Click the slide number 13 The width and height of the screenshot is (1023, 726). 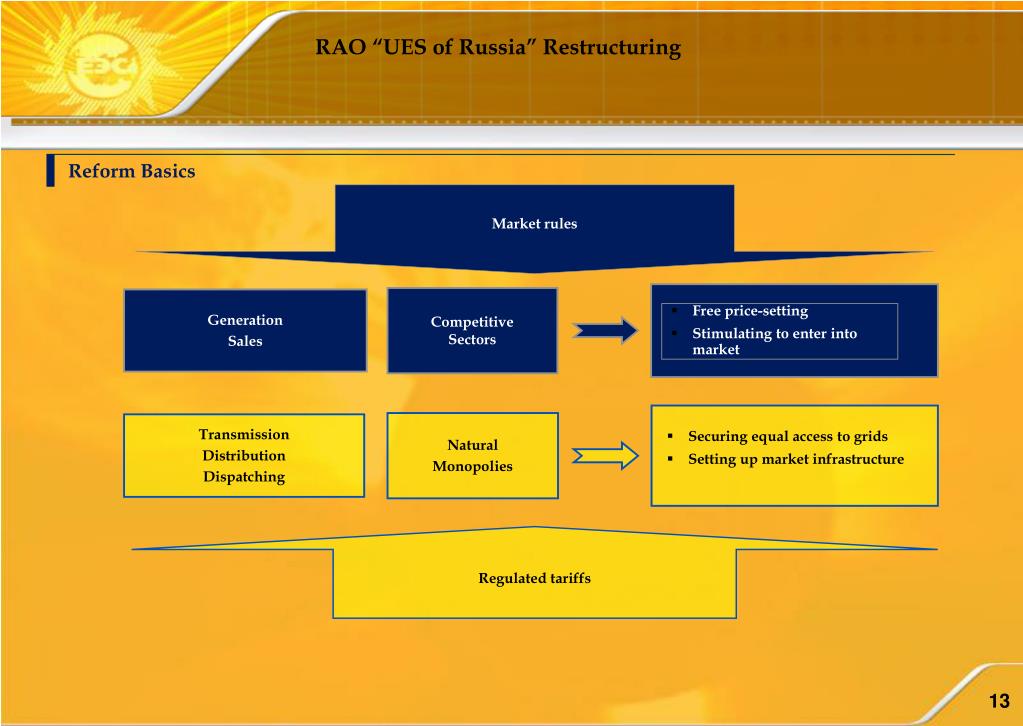click(x=999, y=701)
